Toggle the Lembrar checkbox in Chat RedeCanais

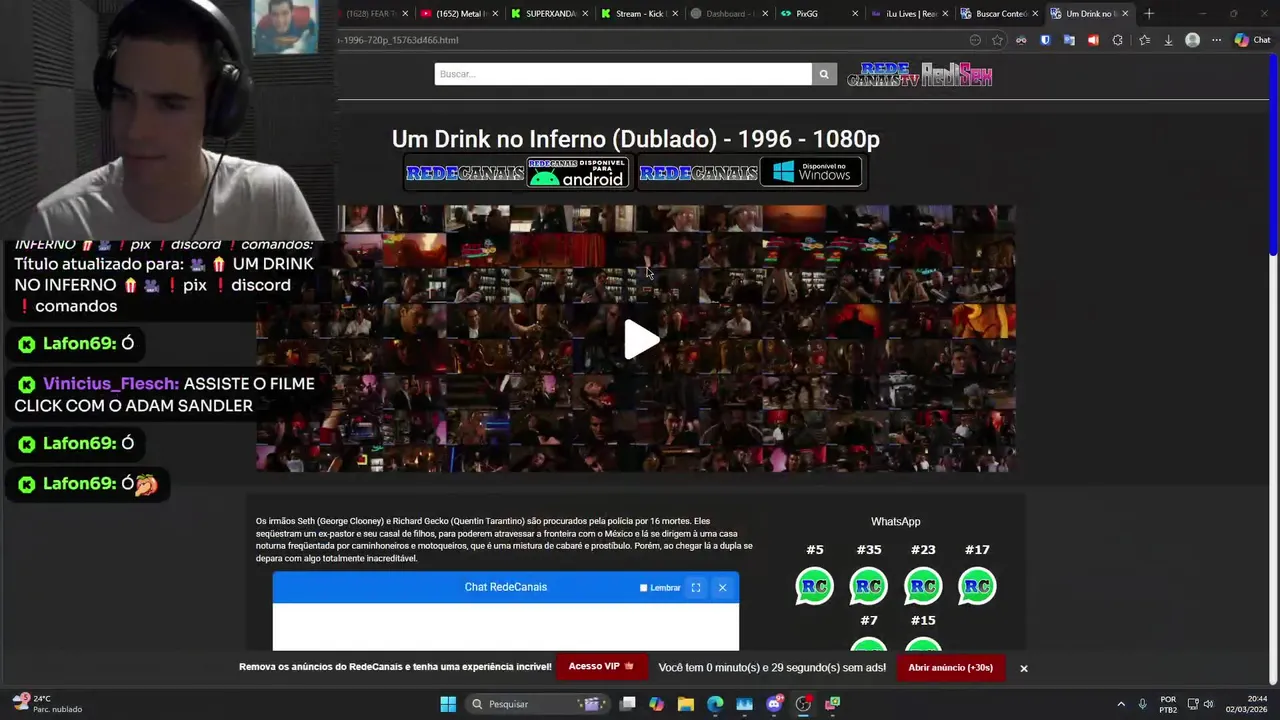coord(643,588)
